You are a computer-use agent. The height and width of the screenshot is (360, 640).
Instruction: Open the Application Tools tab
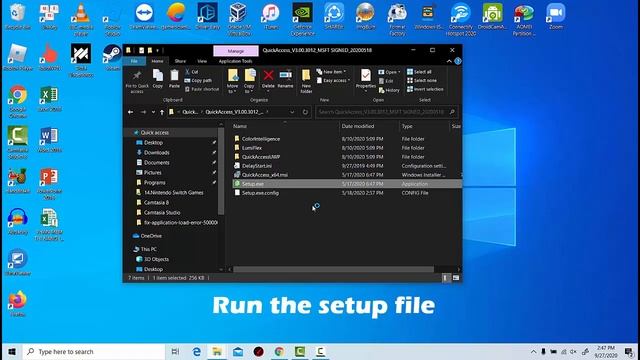pos(236,61)
